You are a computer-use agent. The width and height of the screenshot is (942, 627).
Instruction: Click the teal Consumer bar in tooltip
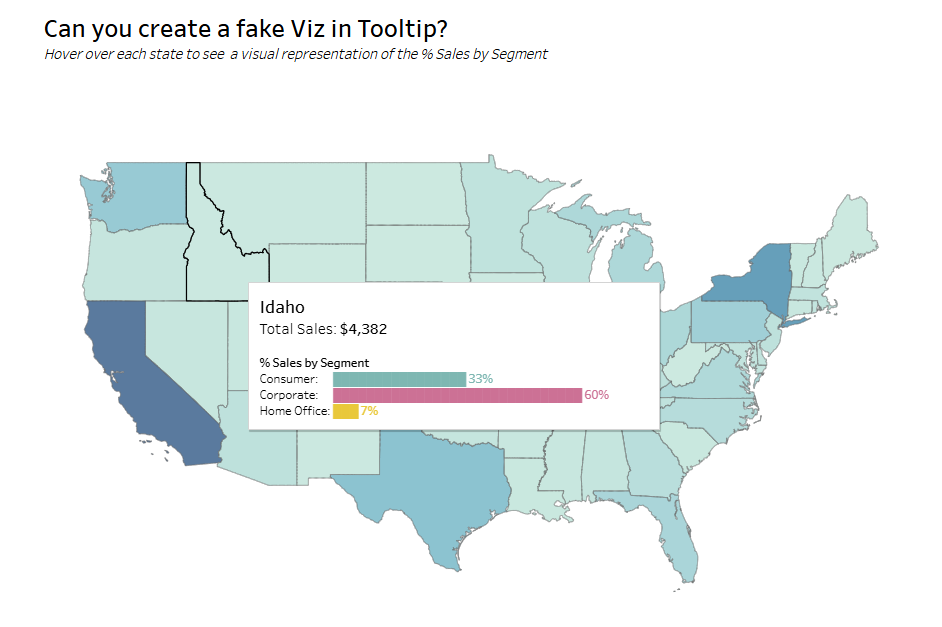[x=399, y=379]
